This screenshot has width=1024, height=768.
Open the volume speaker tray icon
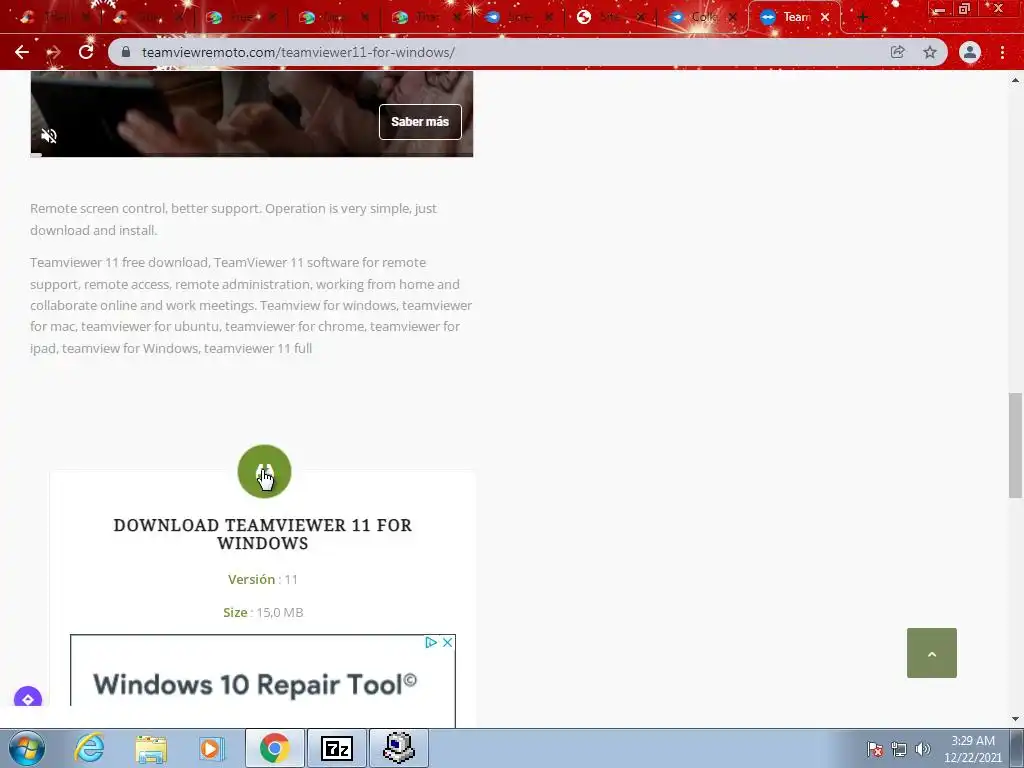923,749
